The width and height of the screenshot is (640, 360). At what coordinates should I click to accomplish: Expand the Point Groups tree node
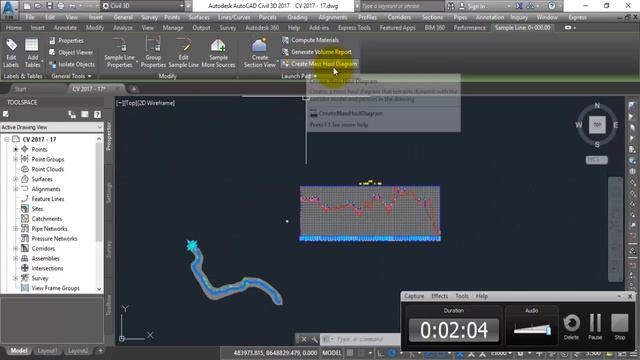click(x=16, y=160)
